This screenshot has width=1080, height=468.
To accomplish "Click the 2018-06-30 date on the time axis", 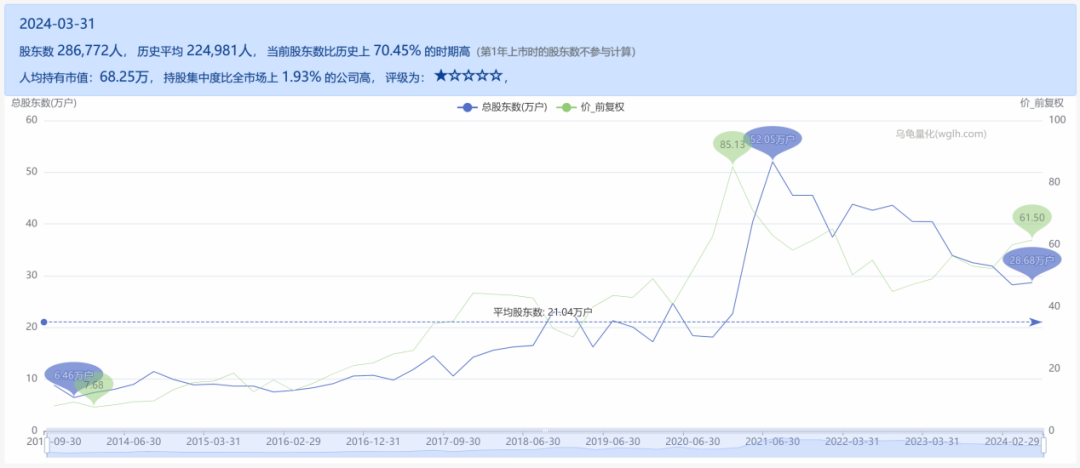I will point(533,440).
